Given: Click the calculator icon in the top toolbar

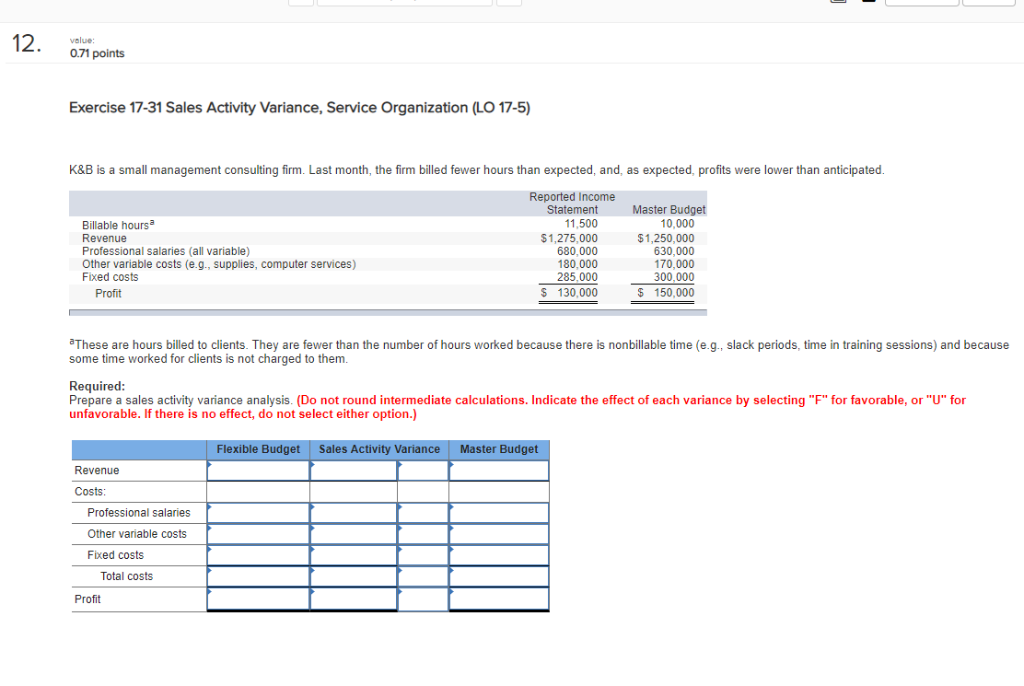Looking at the screenshot, I should click(838, 4).
